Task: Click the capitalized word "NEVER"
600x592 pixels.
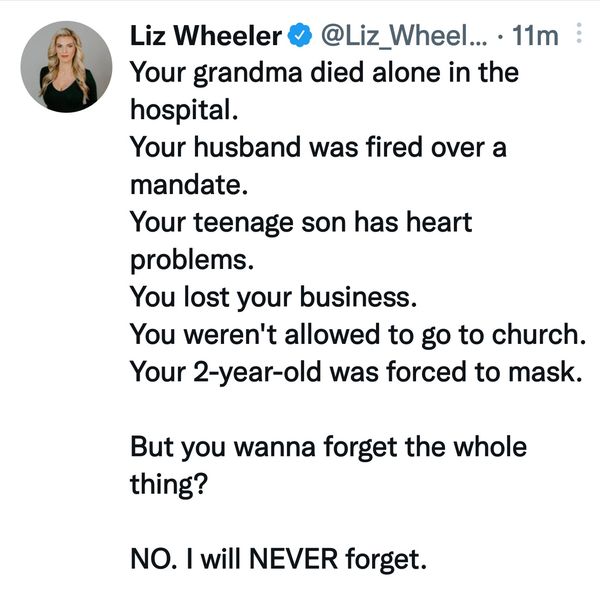Action: point(293,559)
